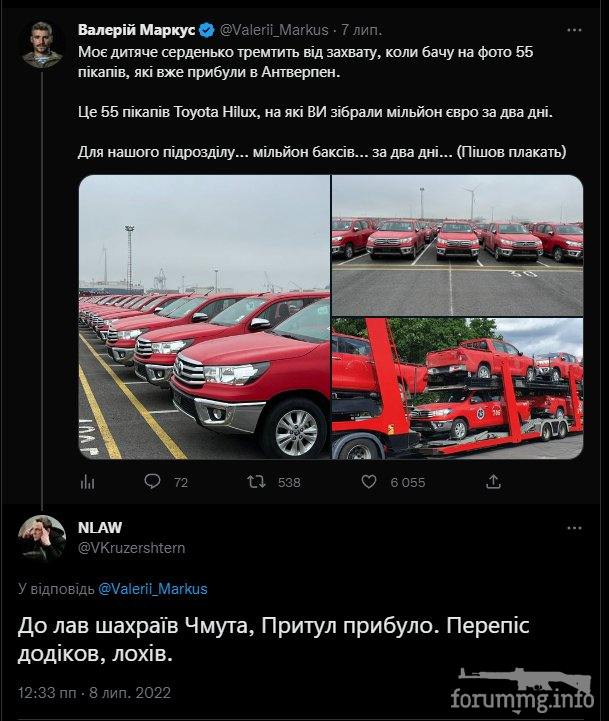Click the blue verified badge beside Валерій Маркус
Screen dimensions: 609x721
pyautogui.click(x=207, y=30)
